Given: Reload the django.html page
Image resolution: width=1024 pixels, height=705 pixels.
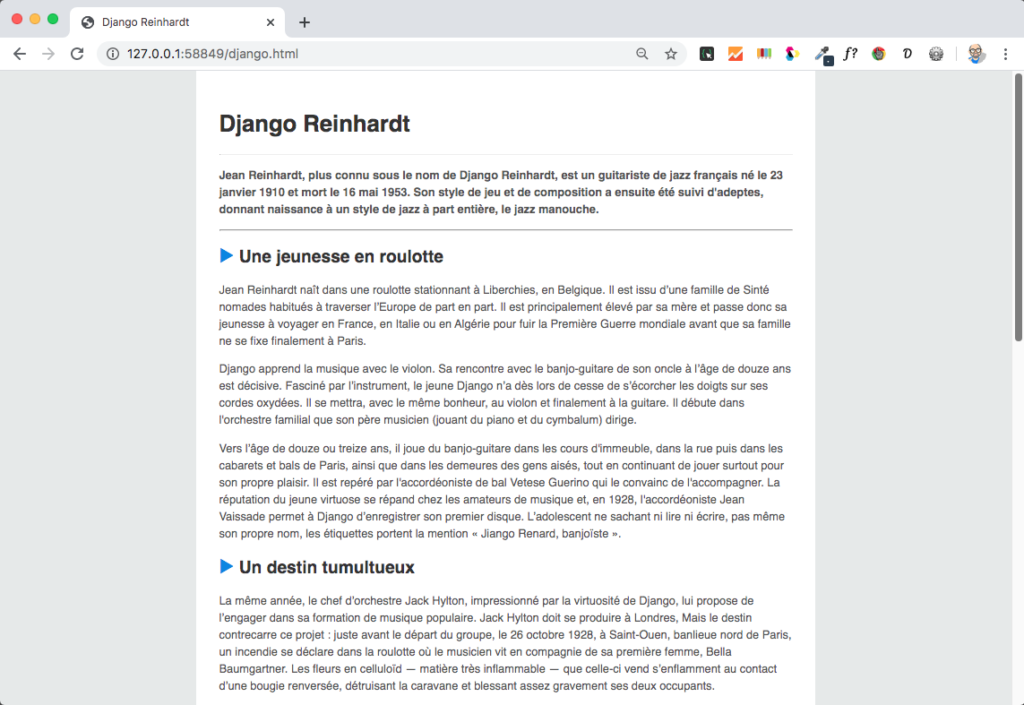Looking at the screenshot, I should click(x=77, y=54).
